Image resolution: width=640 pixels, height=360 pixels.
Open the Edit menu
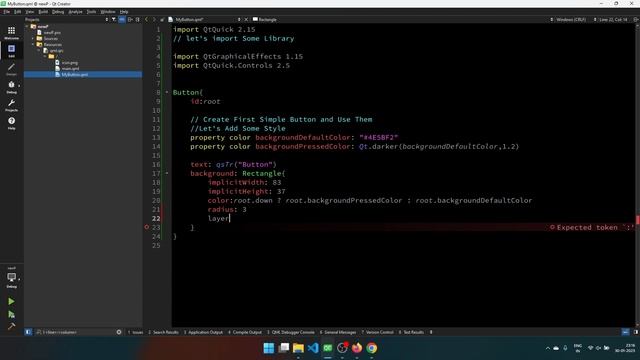click(x=18, y=11)
